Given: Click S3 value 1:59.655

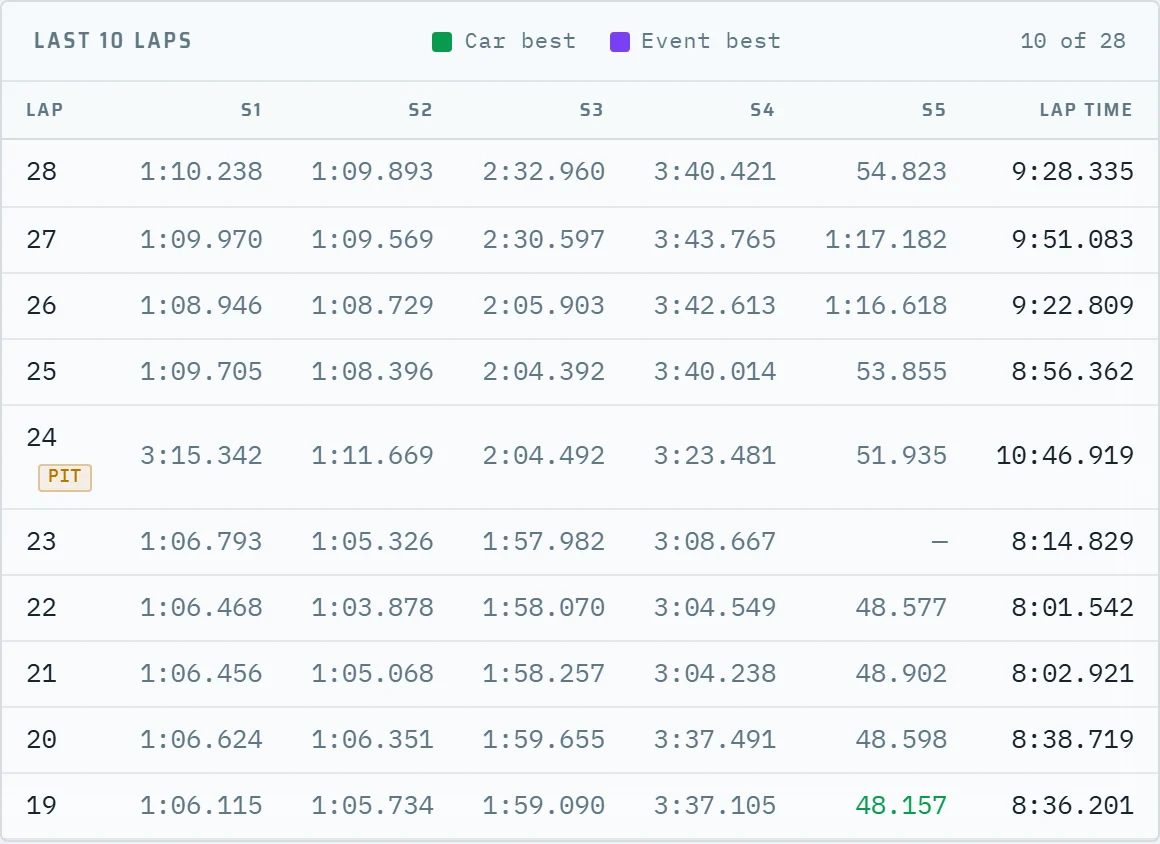Looking at the screenshot, I should (544, 740).
